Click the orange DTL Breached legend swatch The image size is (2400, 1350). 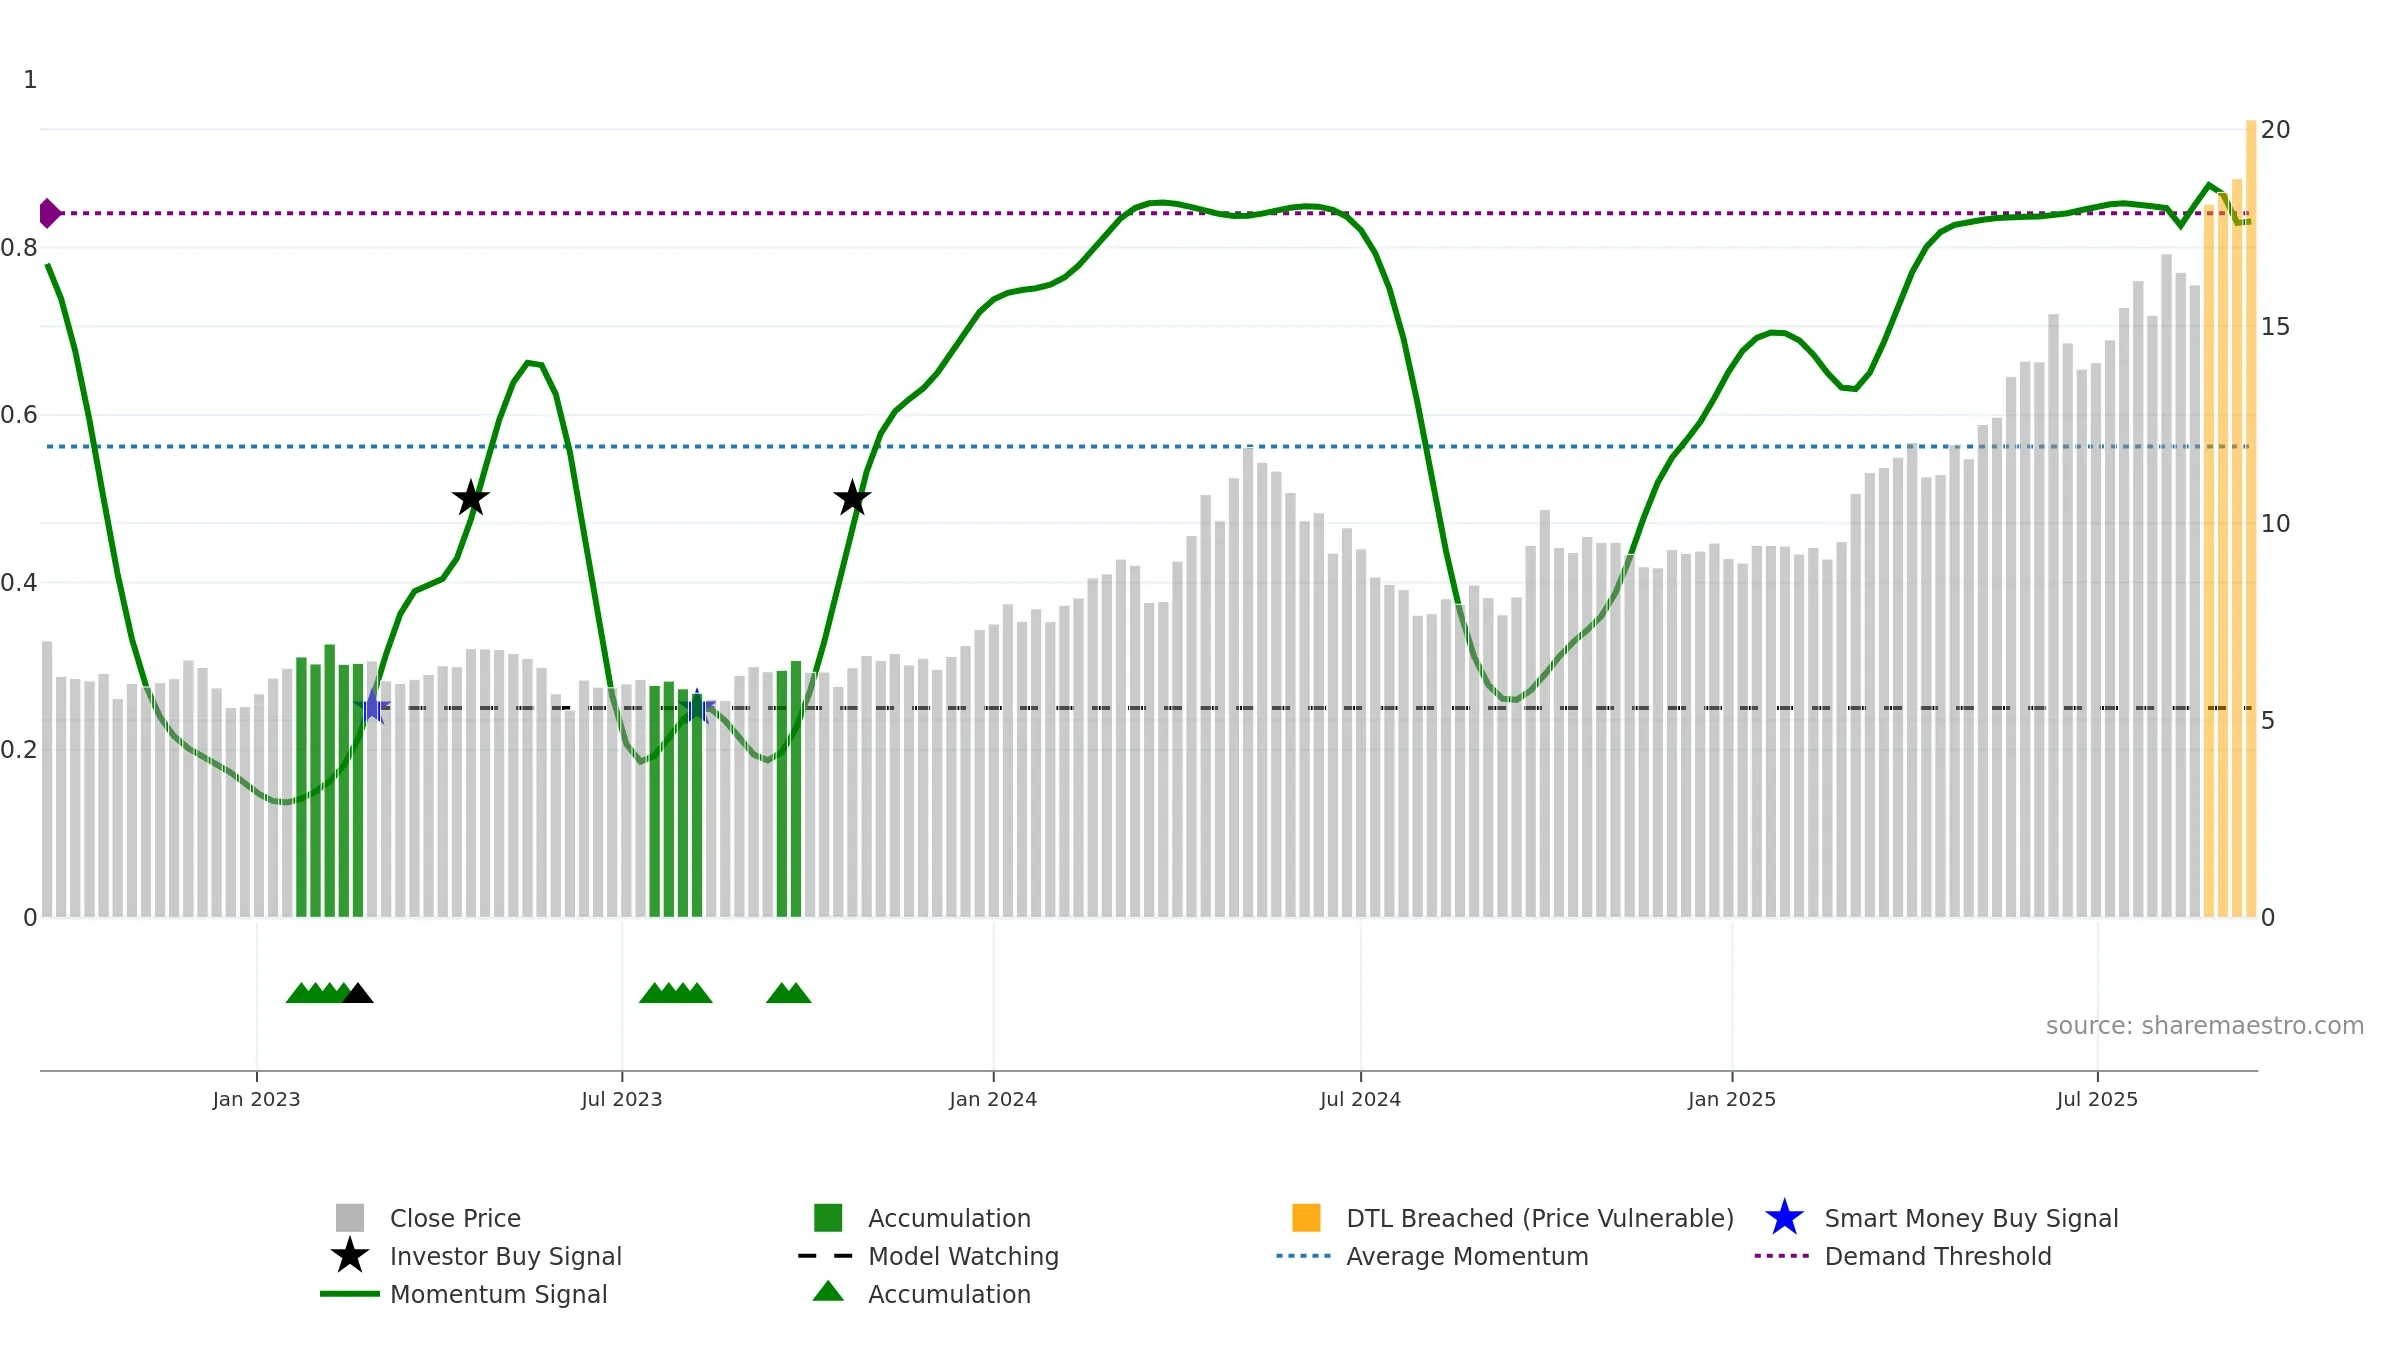pos(1306,1218)
